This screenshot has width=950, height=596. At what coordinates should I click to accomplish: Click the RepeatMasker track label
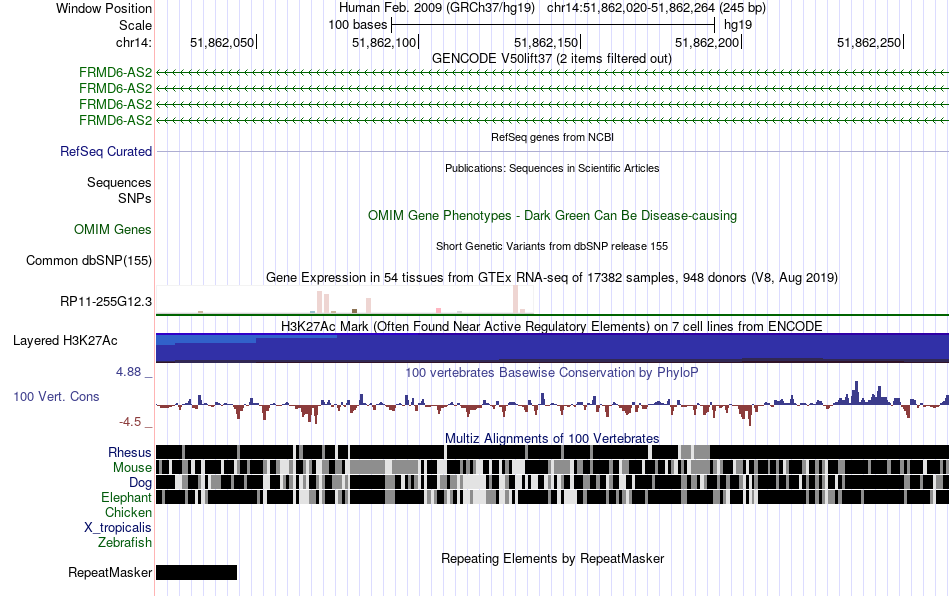click(x=110, y=572)
